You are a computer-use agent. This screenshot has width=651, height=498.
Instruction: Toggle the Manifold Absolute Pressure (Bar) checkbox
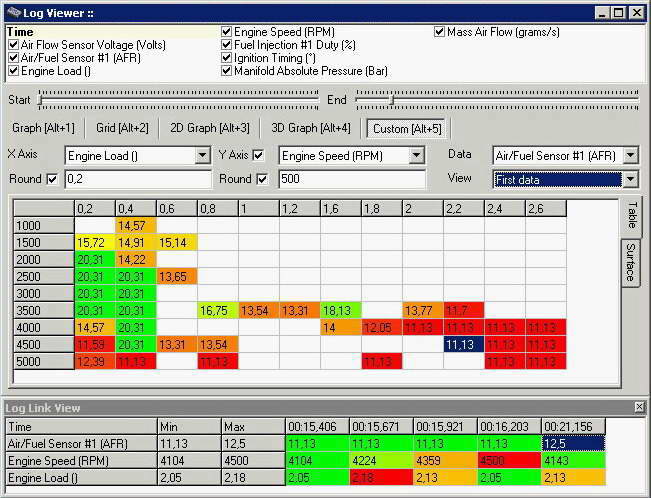click(x=226, y=71)
